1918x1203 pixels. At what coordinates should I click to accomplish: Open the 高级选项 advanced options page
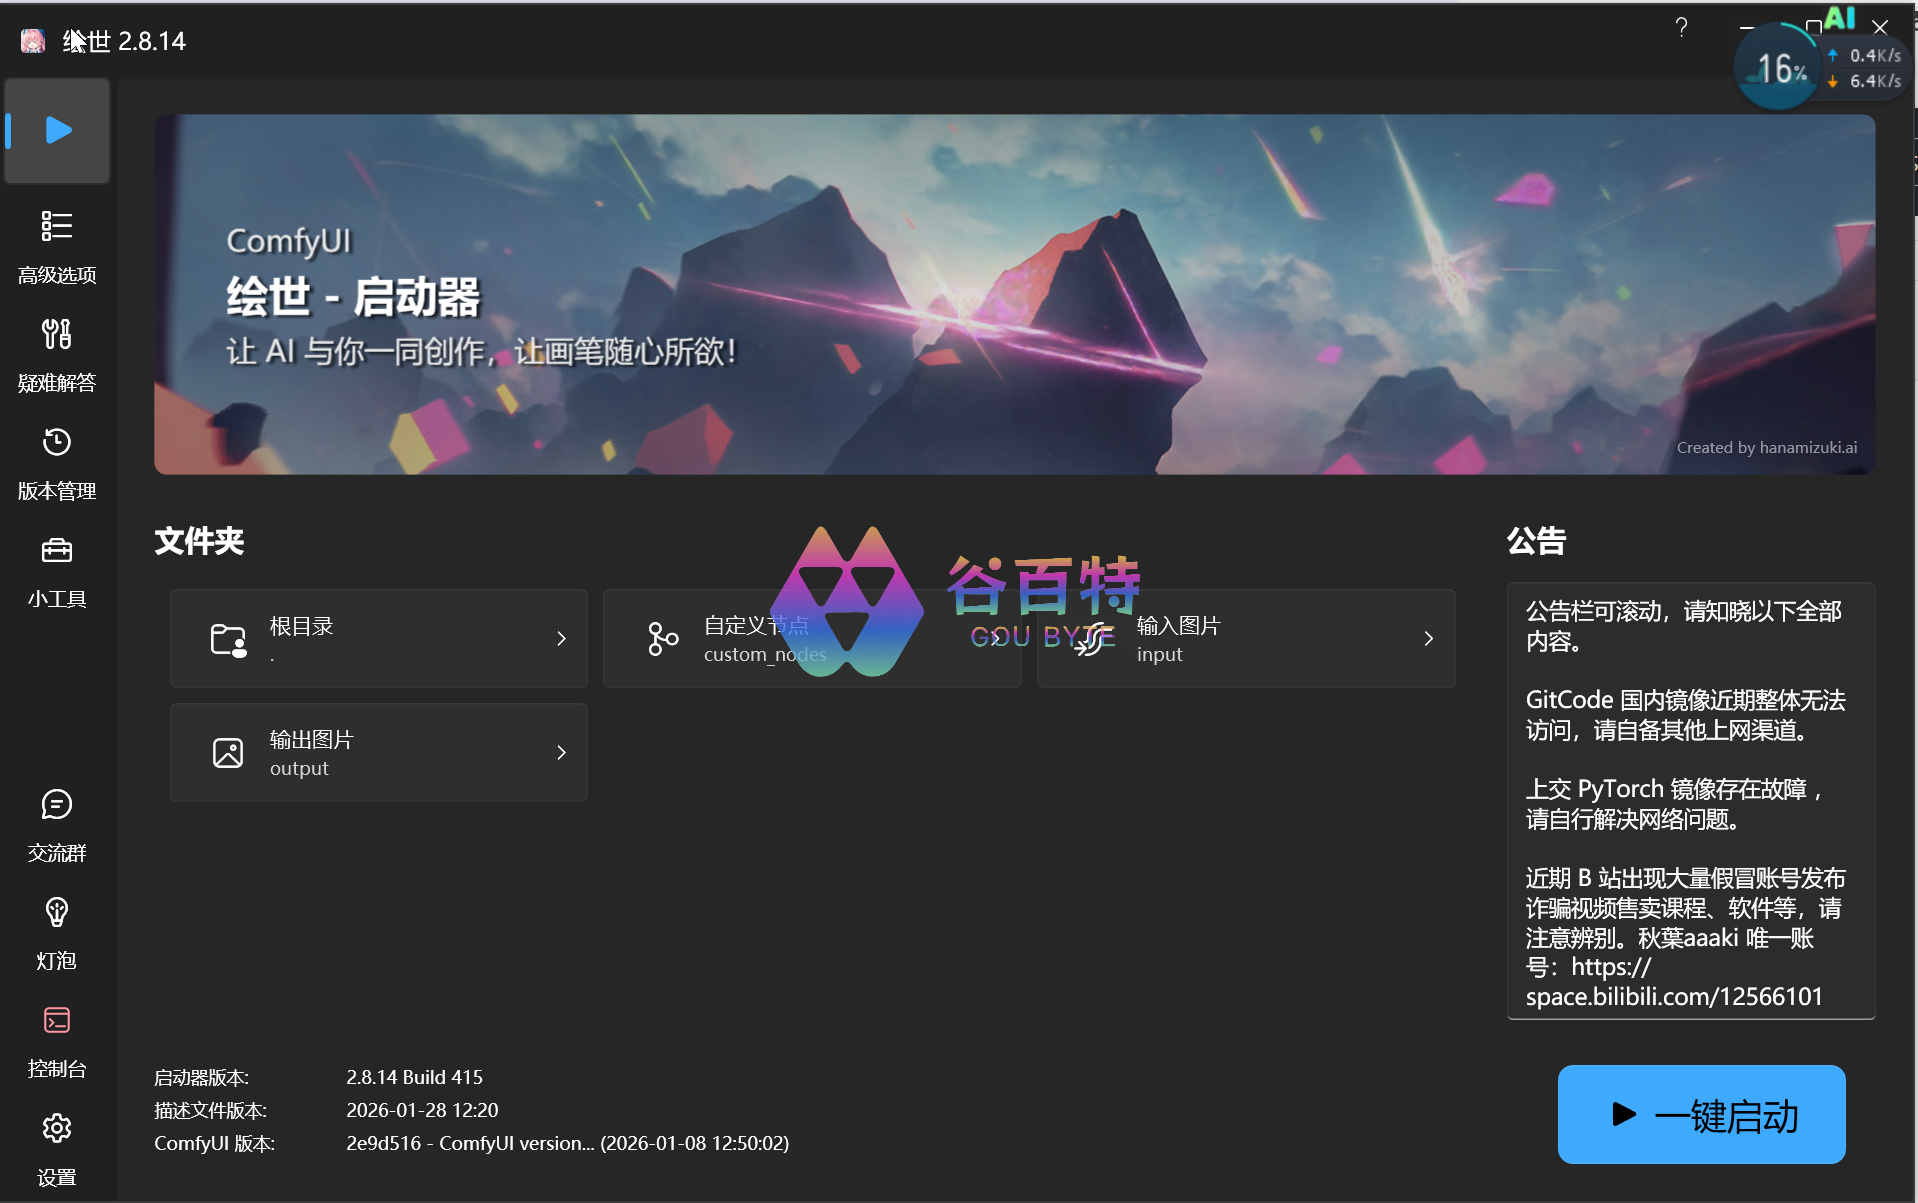click(57, 245)
